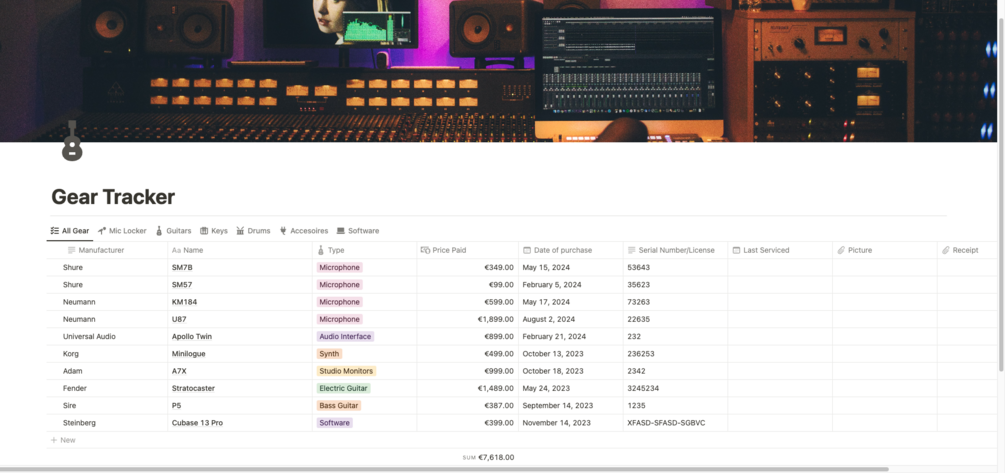Open the Drums view tab
Viewport: 1005px width, 473px height.
tap(253, 231)
